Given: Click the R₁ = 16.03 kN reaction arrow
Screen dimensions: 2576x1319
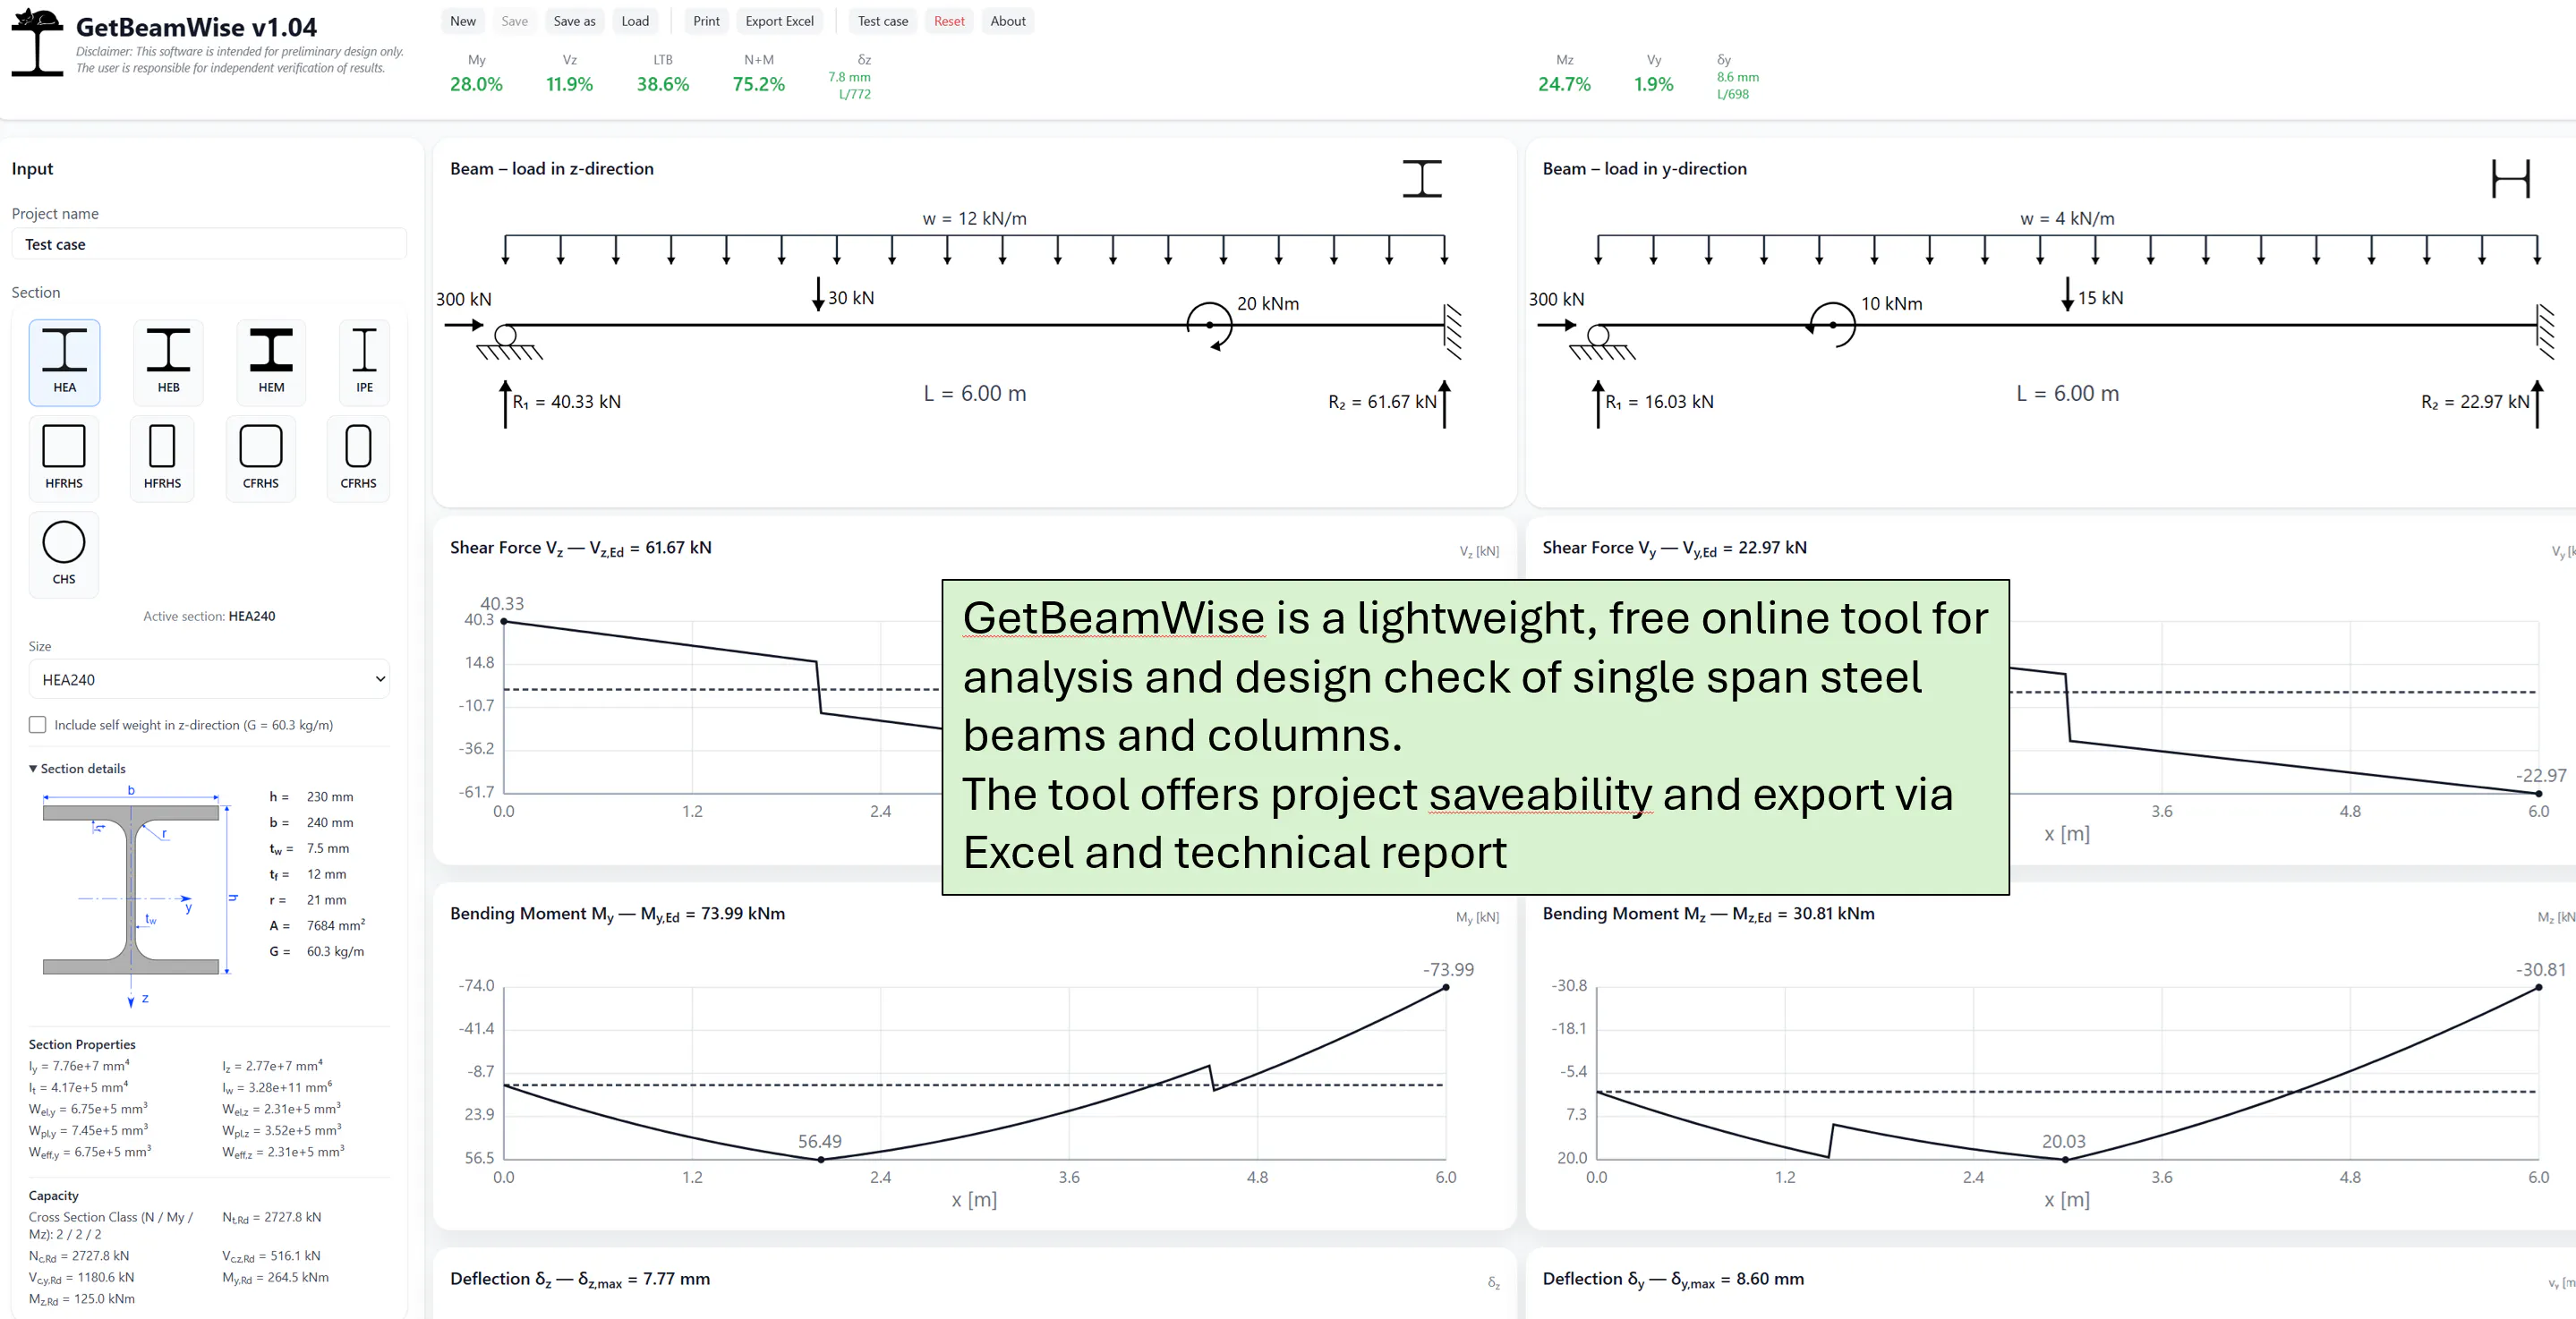Looking at the screenshot, I should coord(1598,404).
